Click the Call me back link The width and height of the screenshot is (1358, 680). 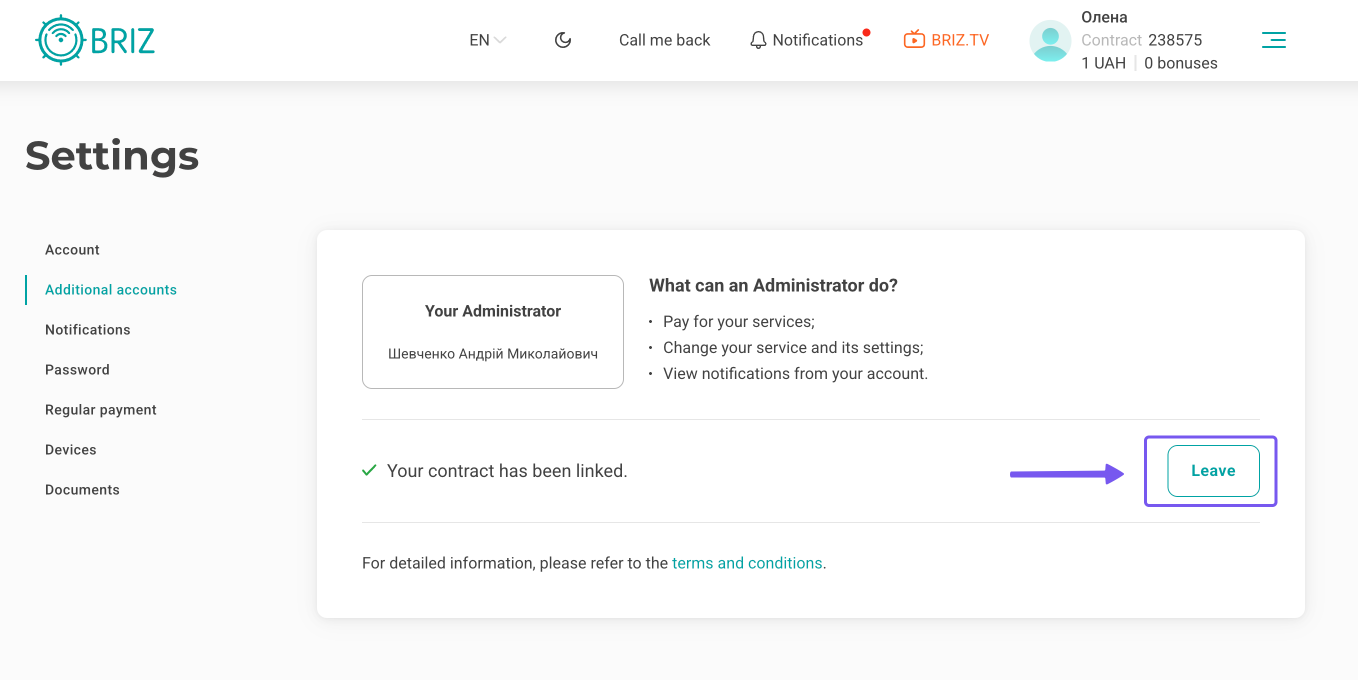[664, 40]
